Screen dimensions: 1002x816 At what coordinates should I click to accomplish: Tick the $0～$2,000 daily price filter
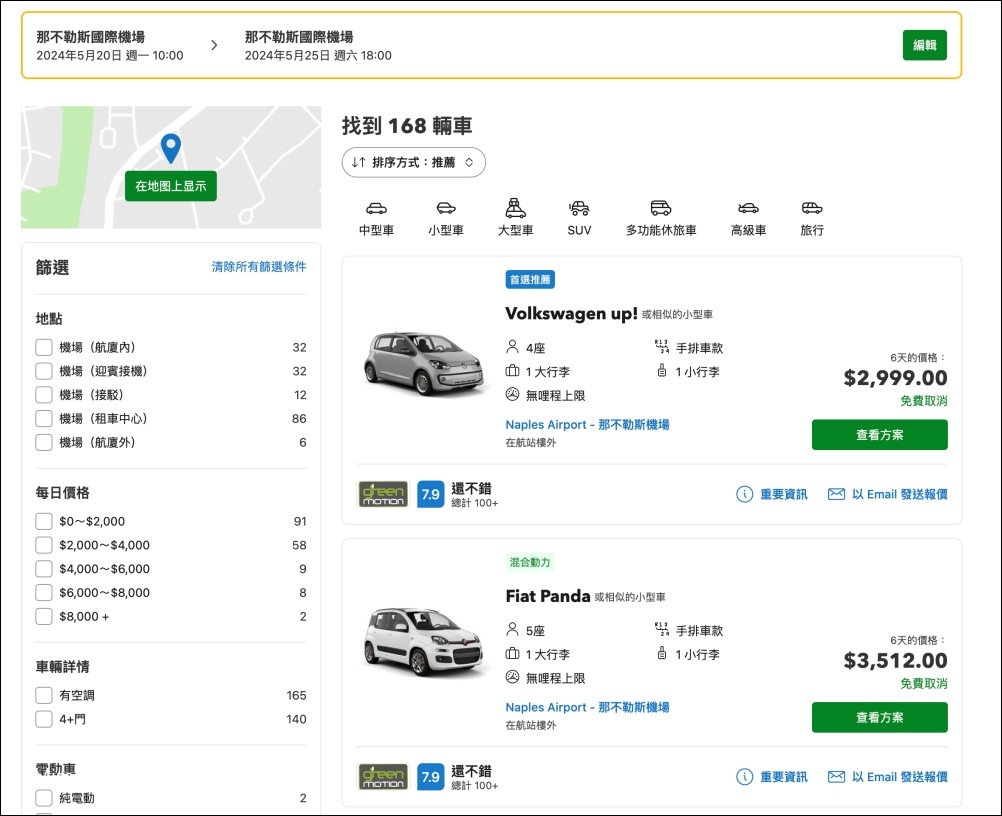pyautogui.click(x=43, y=521)
